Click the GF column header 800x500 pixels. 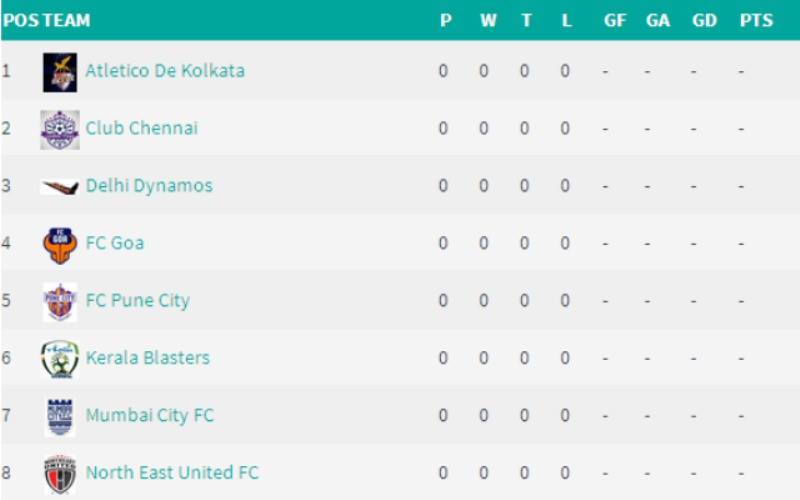[x=615, y=20]
